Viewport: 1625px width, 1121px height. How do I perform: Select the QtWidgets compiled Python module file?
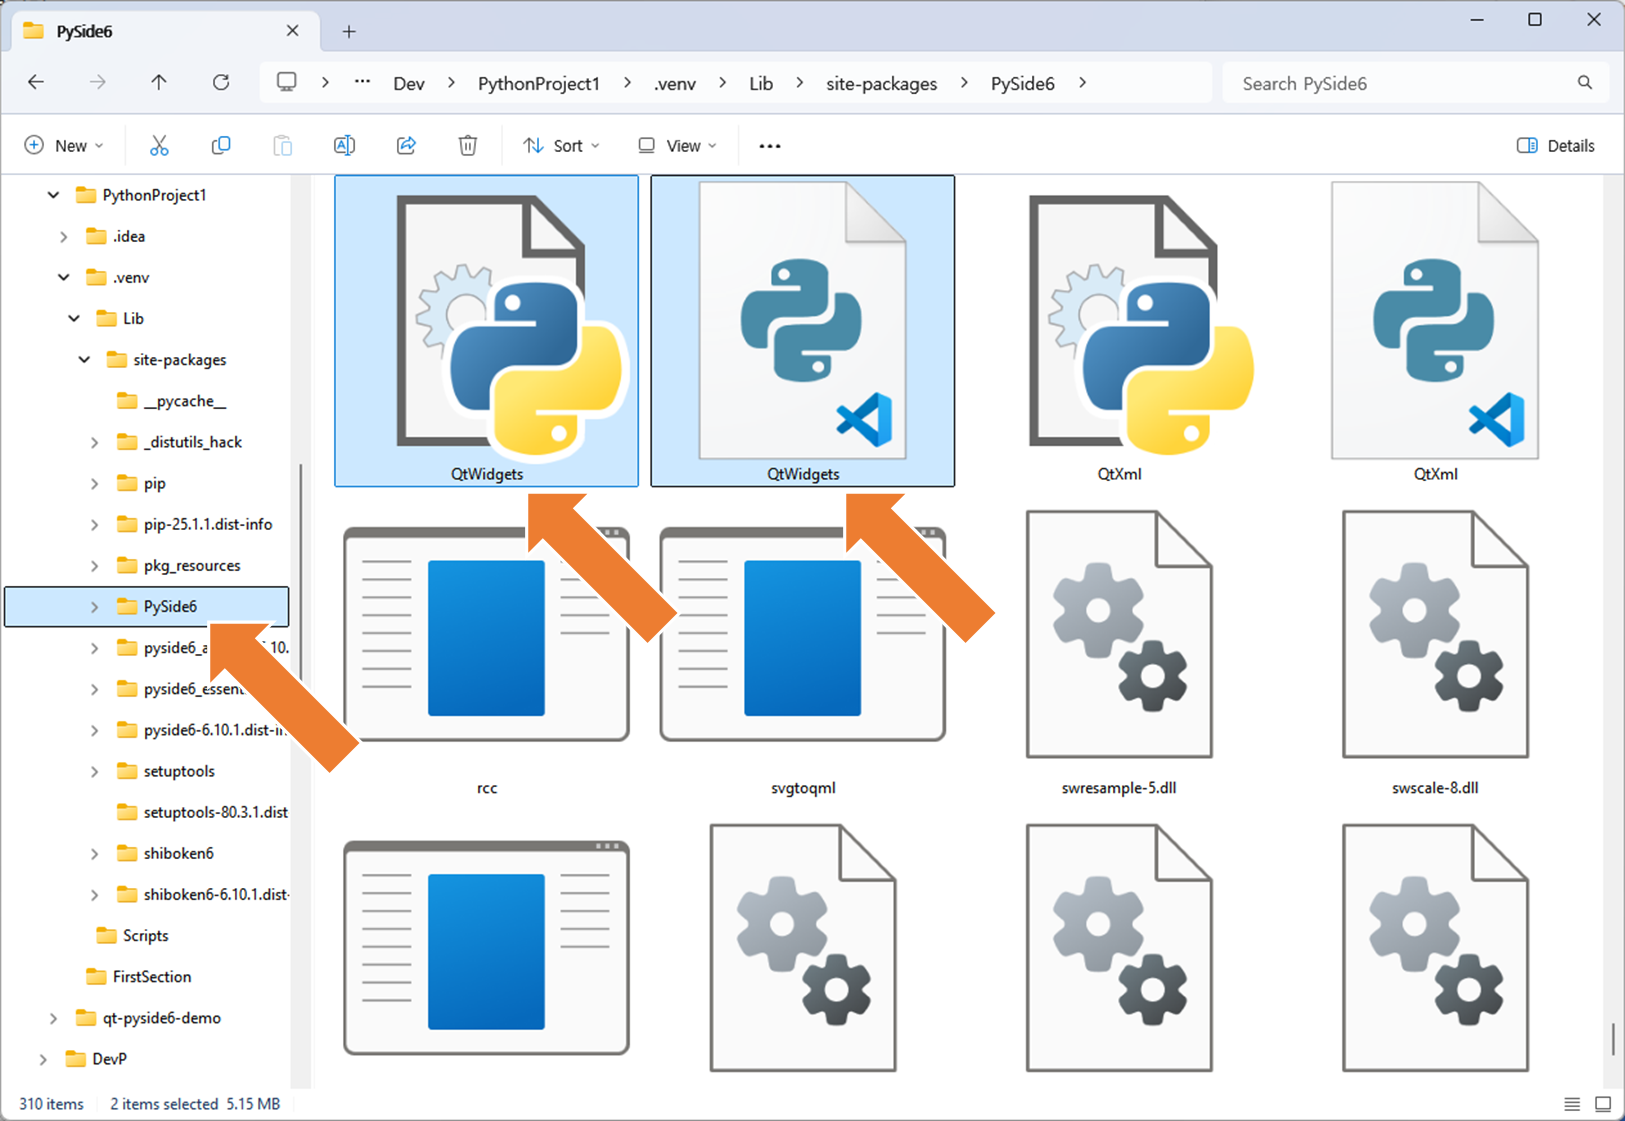[x=487, y=331]
